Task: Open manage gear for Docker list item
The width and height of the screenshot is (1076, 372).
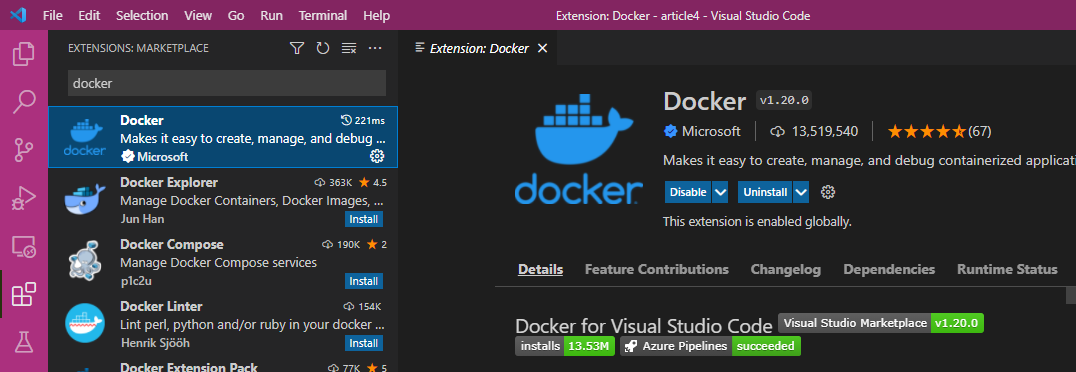Action: [x=377, y=156]
